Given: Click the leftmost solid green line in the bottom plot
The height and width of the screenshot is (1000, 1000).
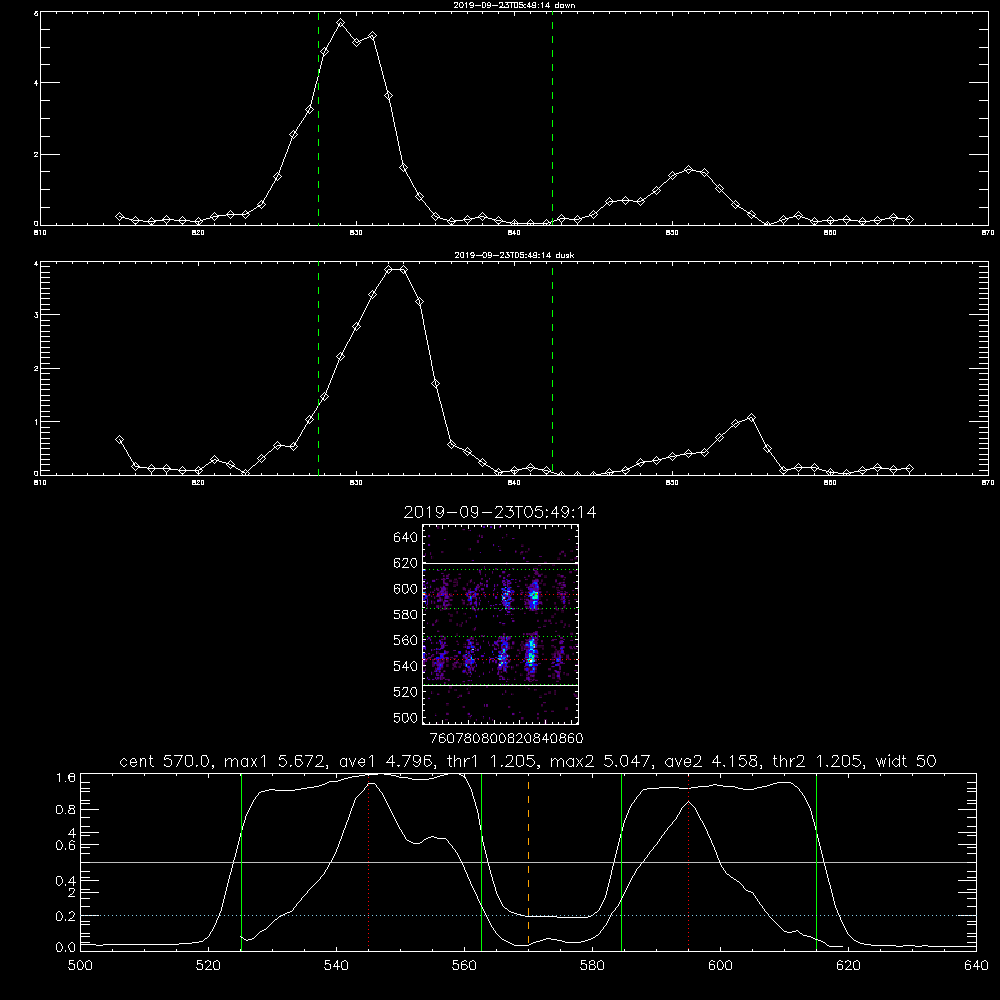Looking at the screenshot, I should click(241, 861).
